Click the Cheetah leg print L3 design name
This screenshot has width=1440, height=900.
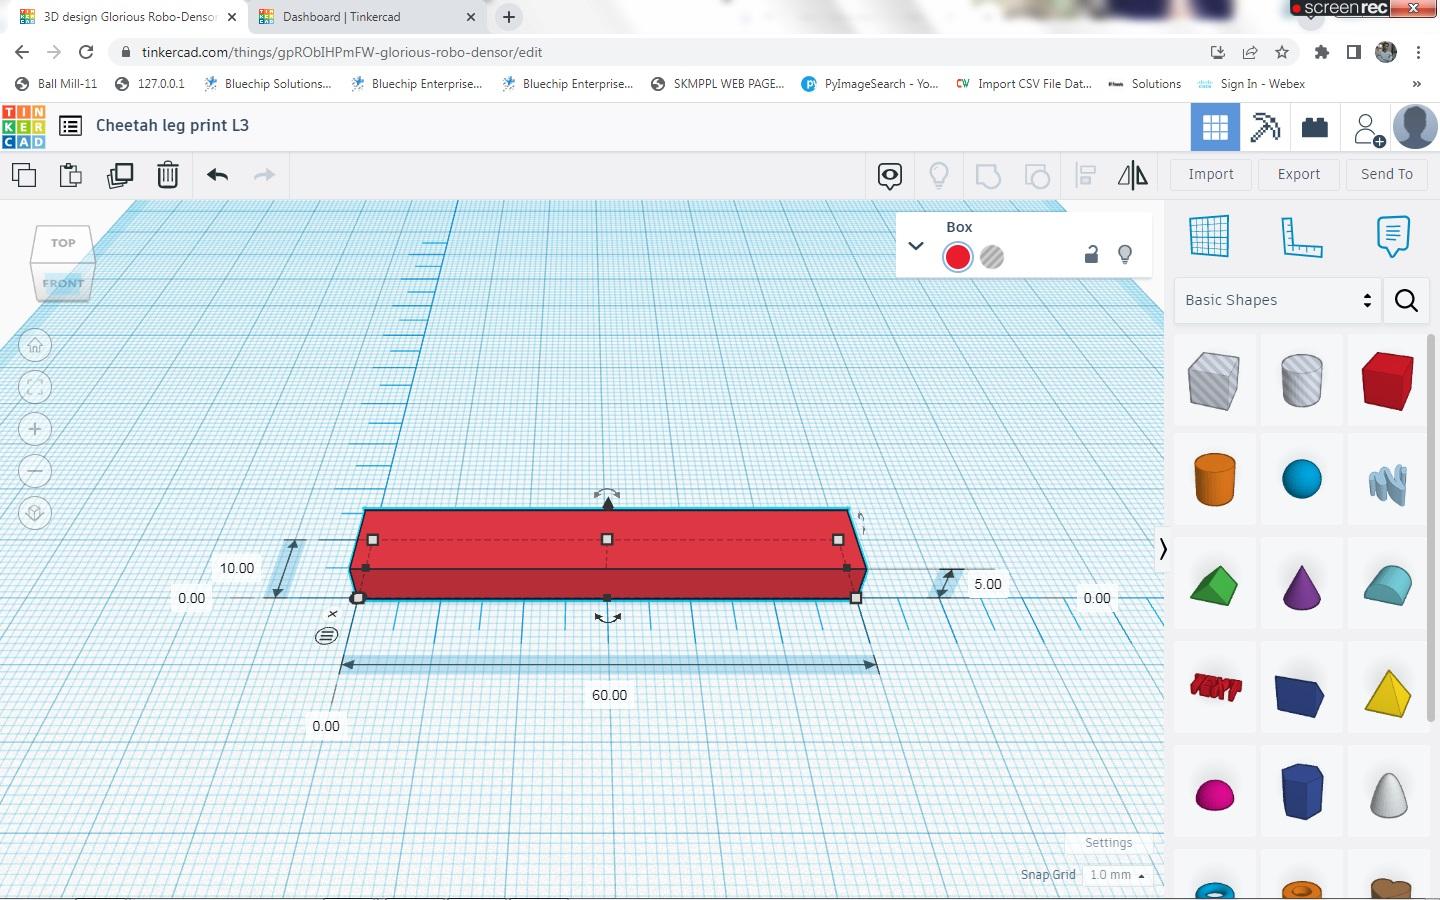pos(172,126)
